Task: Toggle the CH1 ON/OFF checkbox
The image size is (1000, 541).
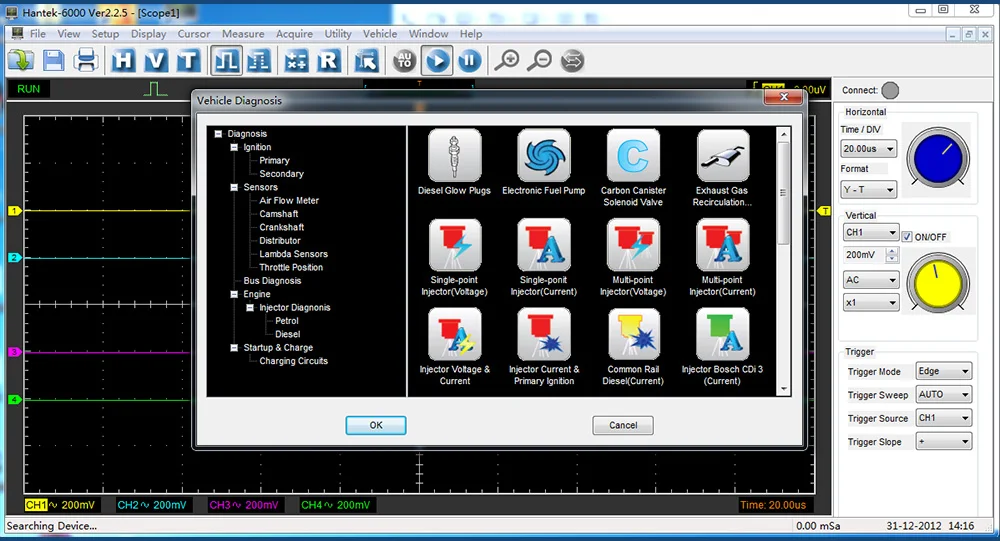Action: [x=907, y=237]
